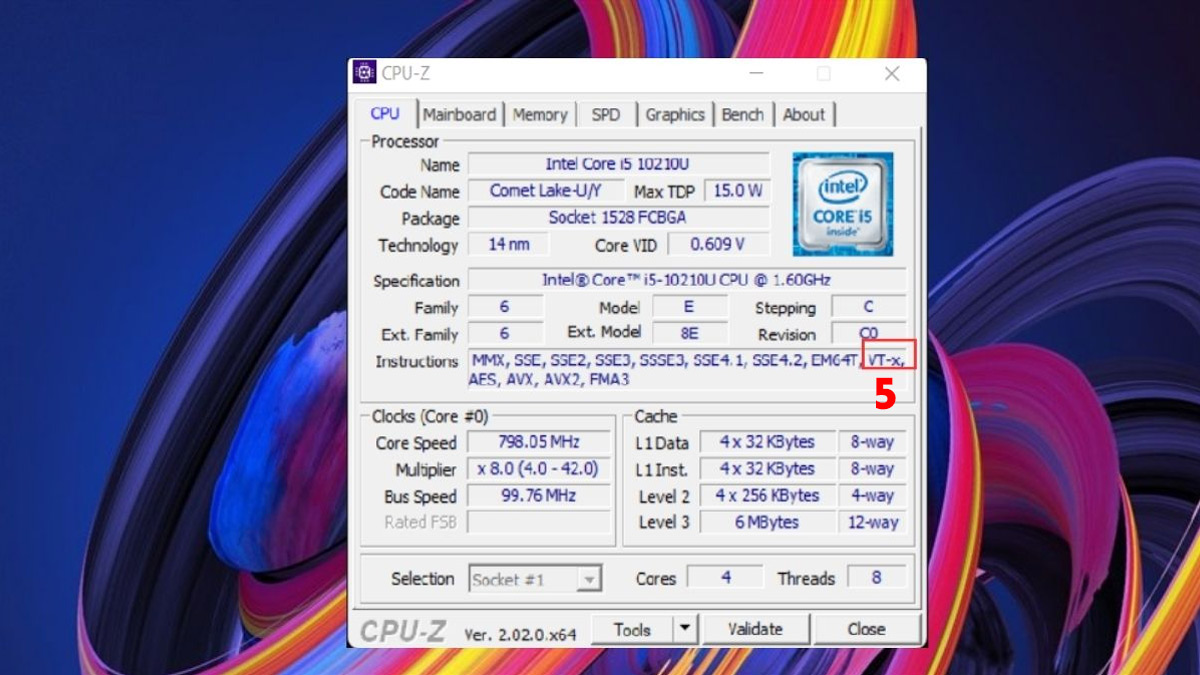Click the Specification field i5-10210U CPU @ 1.60GHz
This screenshot has height=675, width=1200.
coord(687,280)
